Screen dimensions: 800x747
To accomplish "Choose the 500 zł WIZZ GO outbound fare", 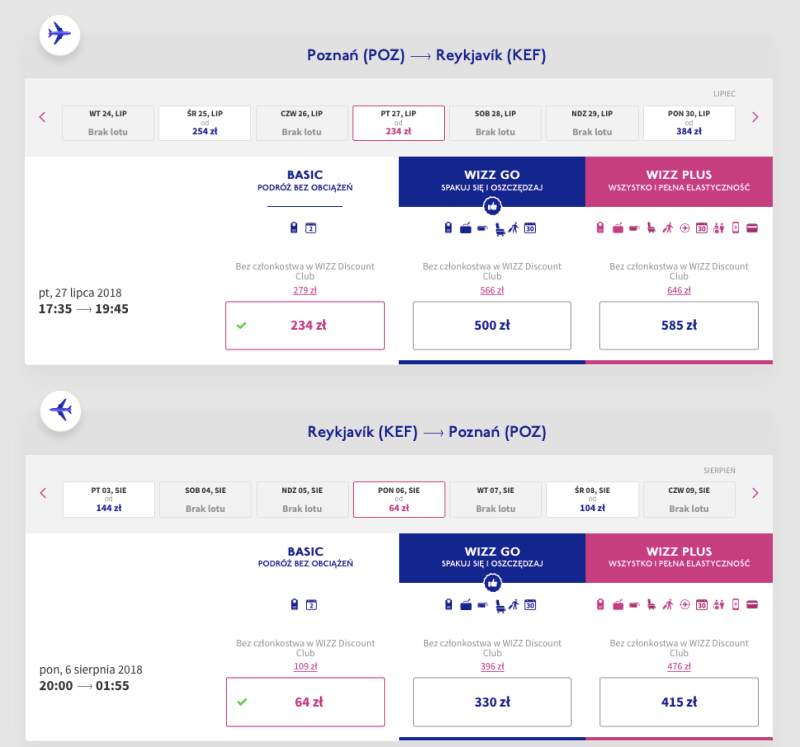I will (492, 326).
